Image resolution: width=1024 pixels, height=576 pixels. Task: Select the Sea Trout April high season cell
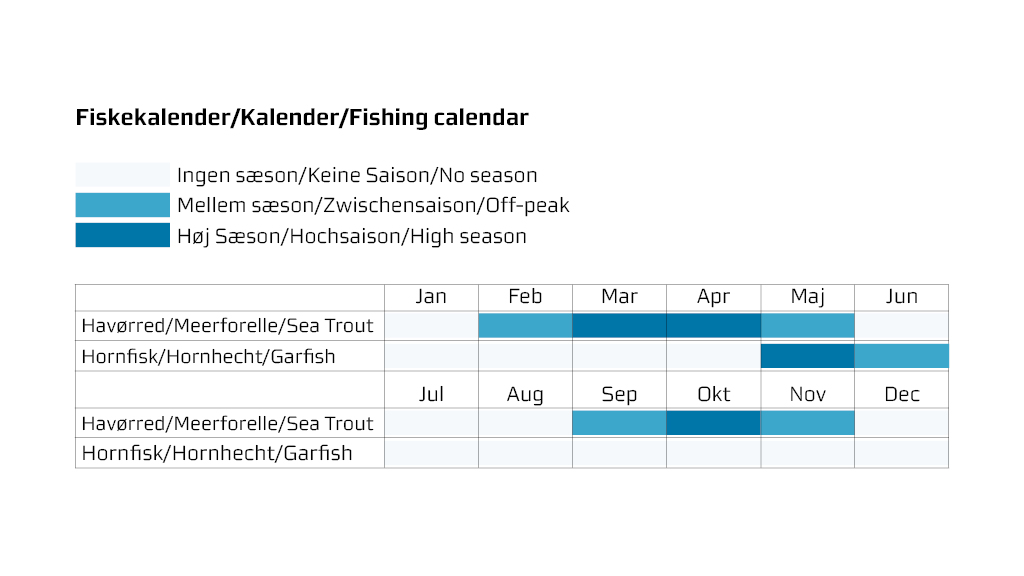click(x=714, y=325)
